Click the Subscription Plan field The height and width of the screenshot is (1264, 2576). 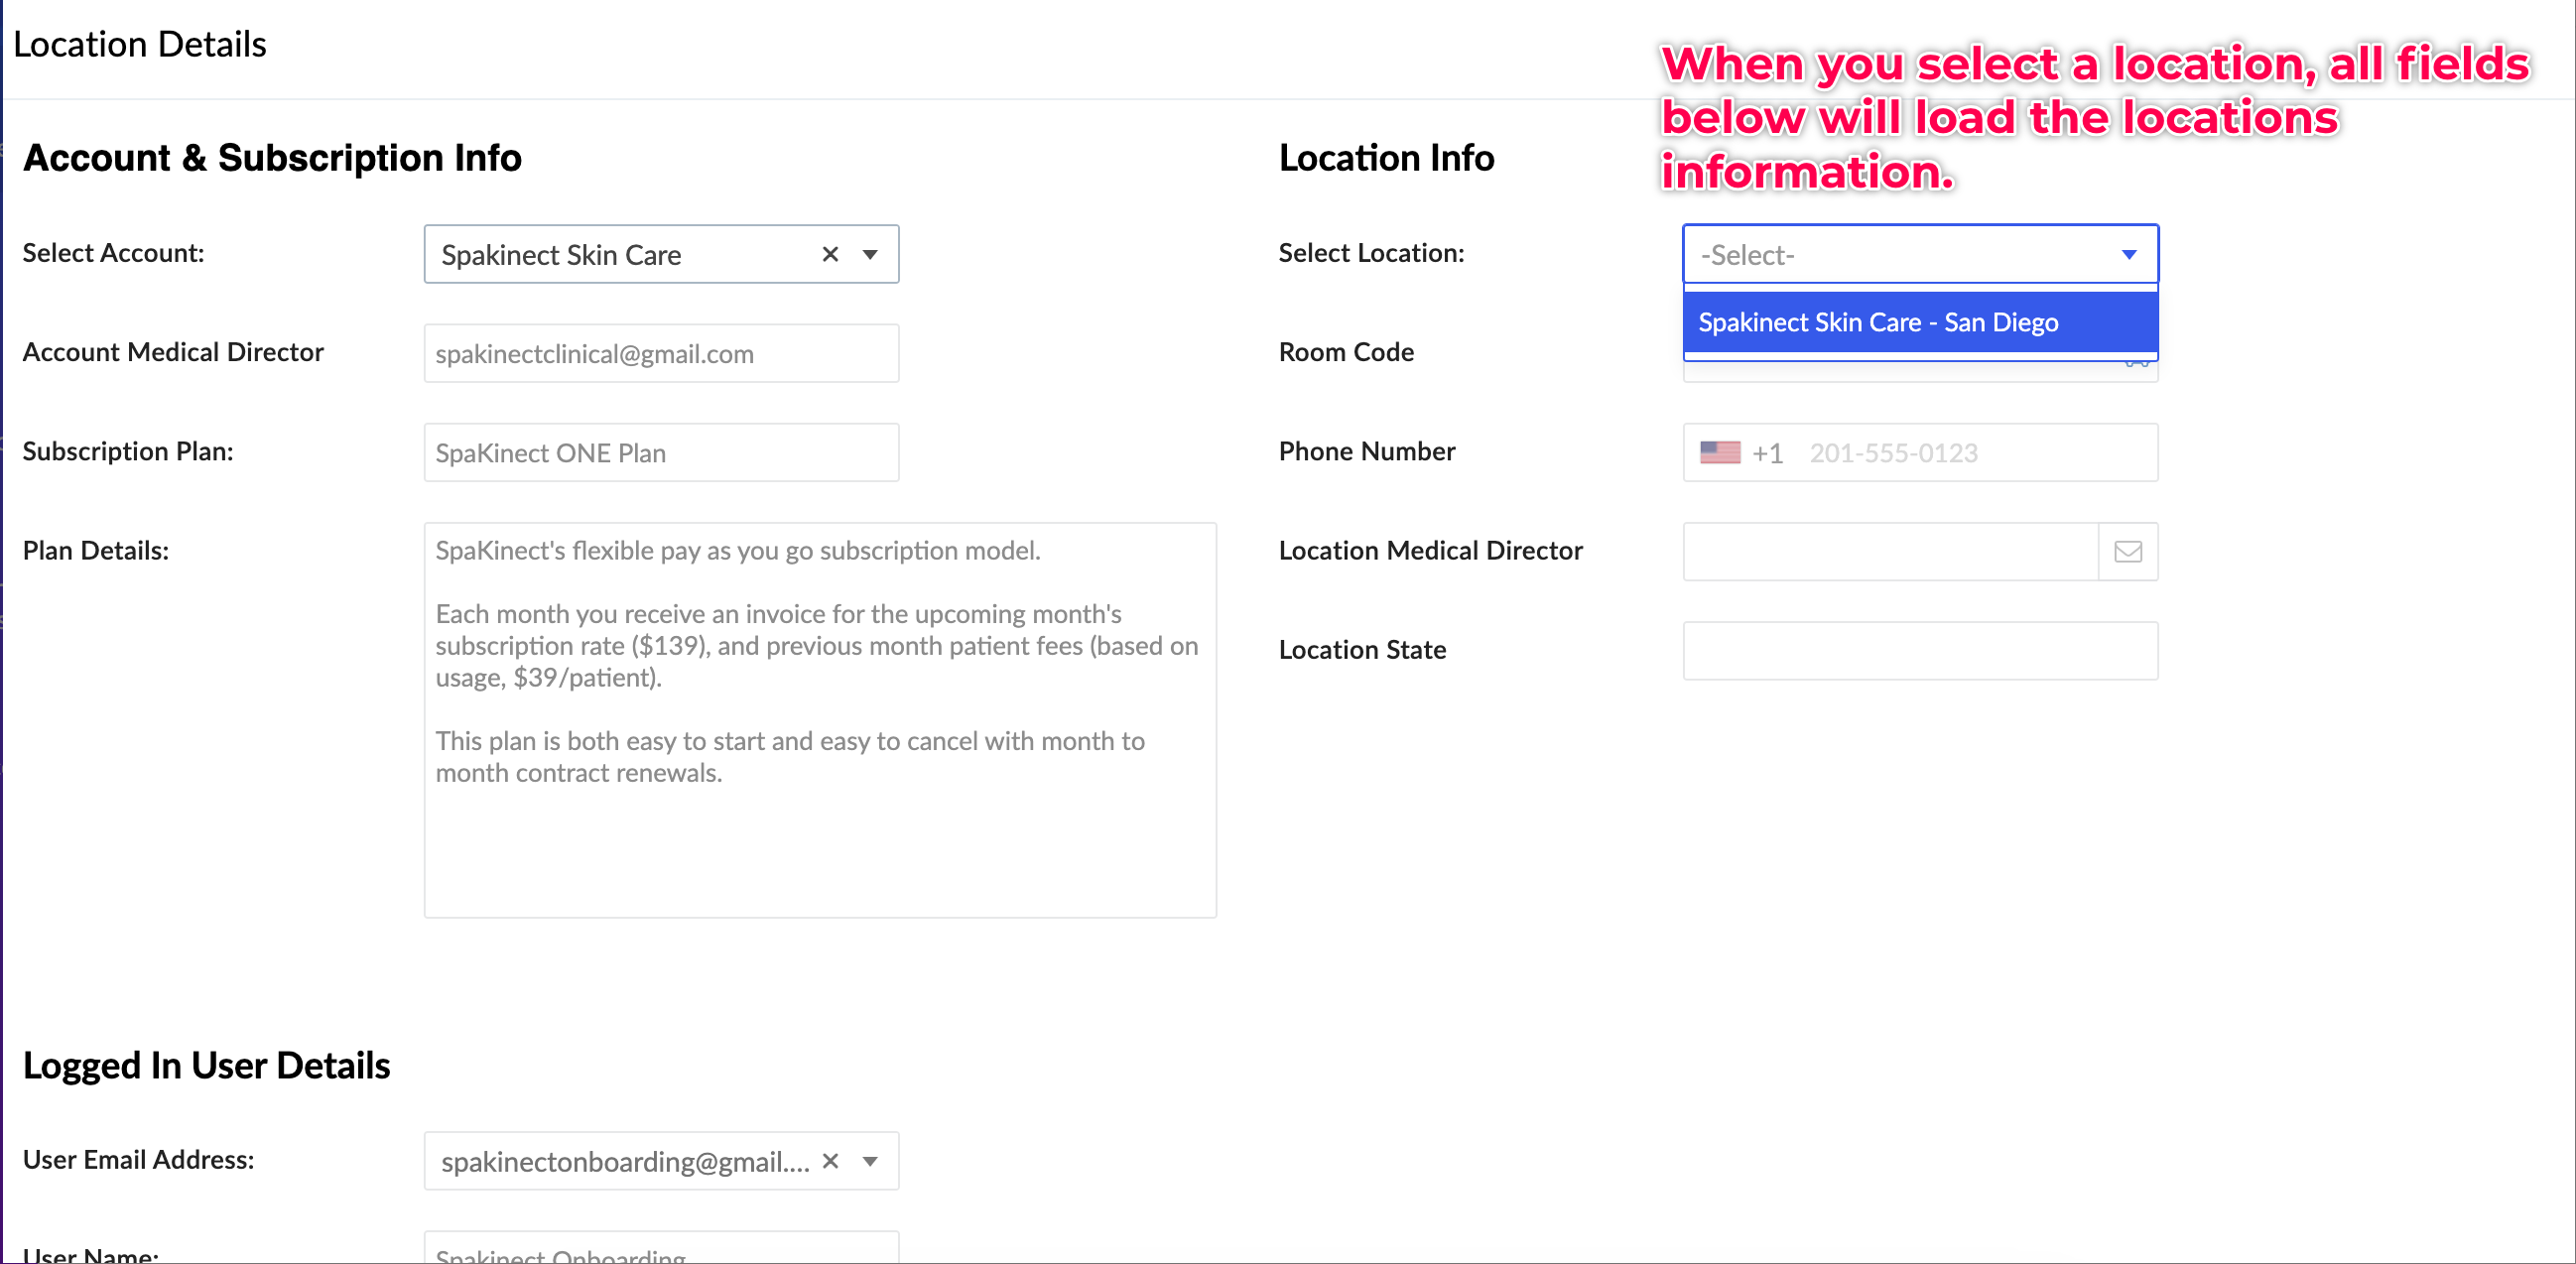tap(661, 453)
